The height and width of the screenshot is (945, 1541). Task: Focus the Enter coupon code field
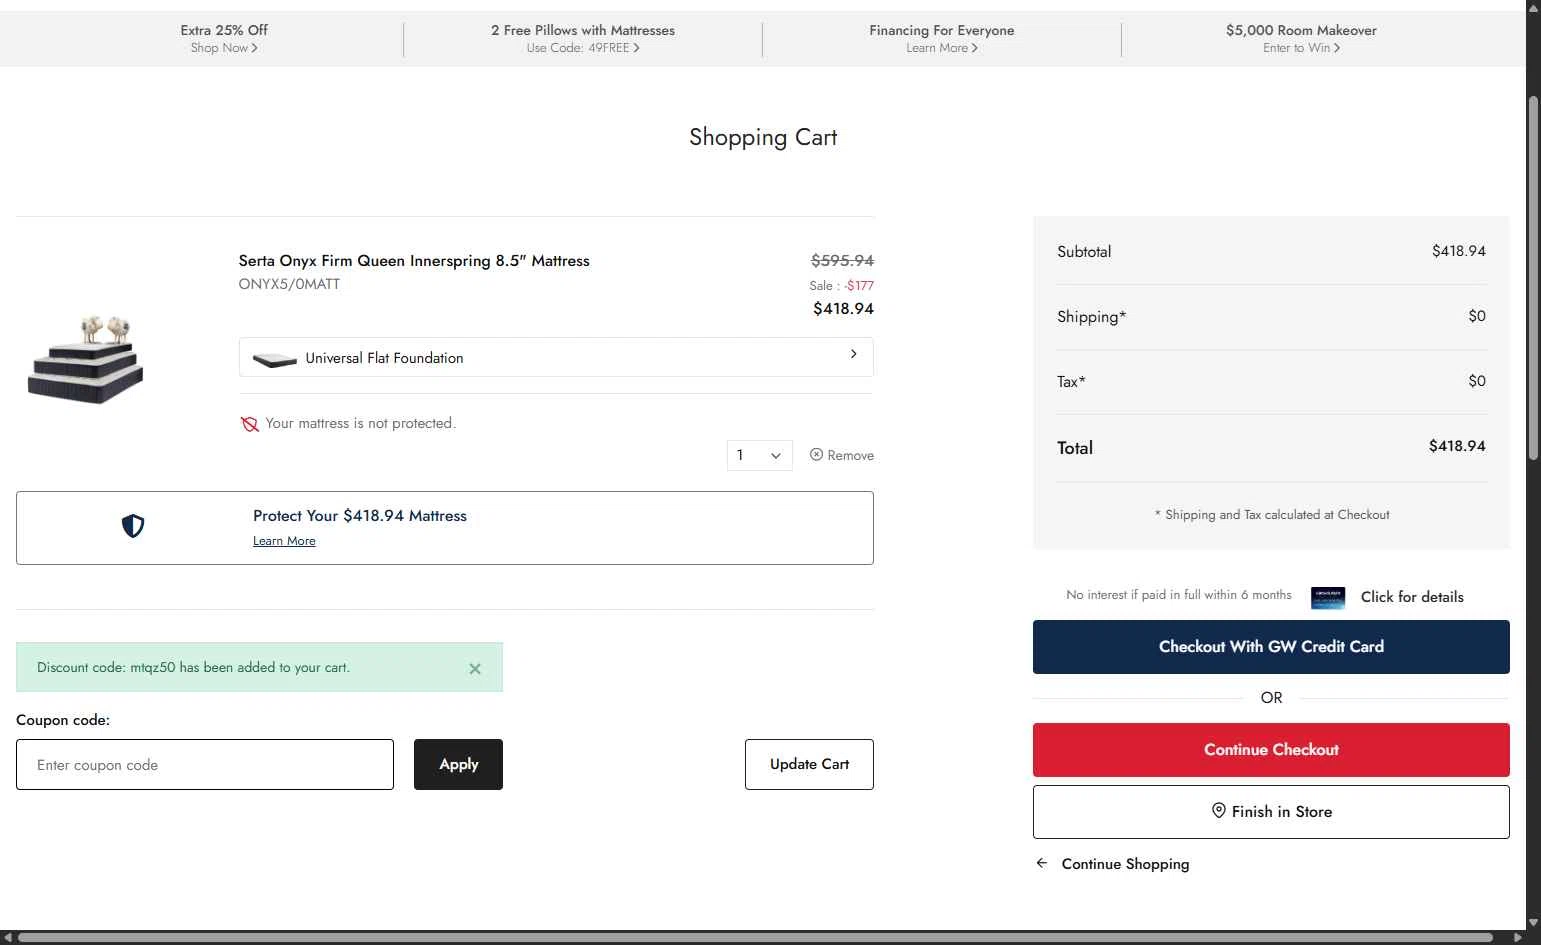tap(205, 765)
